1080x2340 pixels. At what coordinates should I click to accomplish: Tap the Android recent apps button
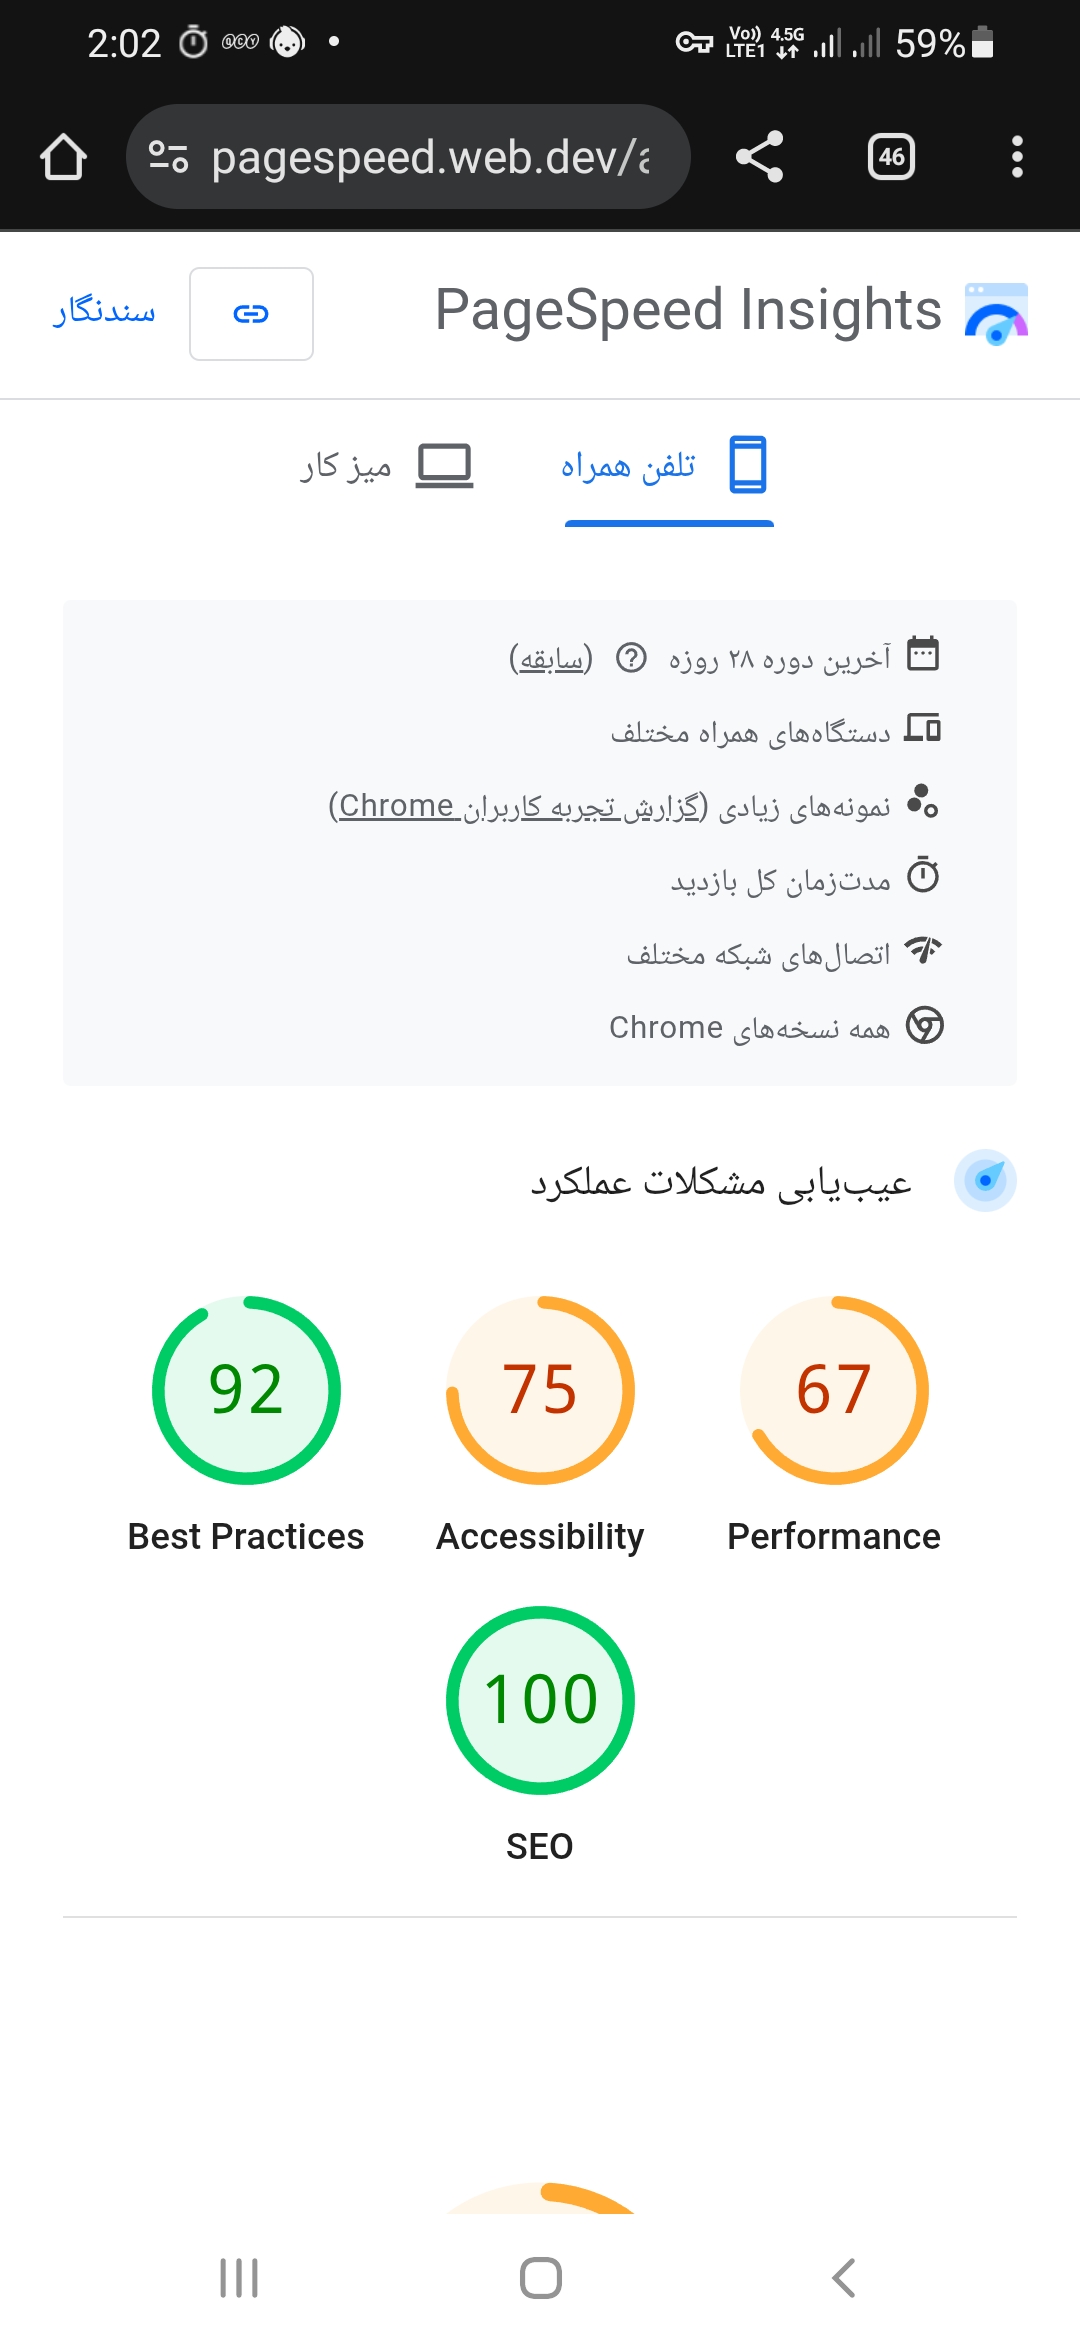click(239, 2278)
